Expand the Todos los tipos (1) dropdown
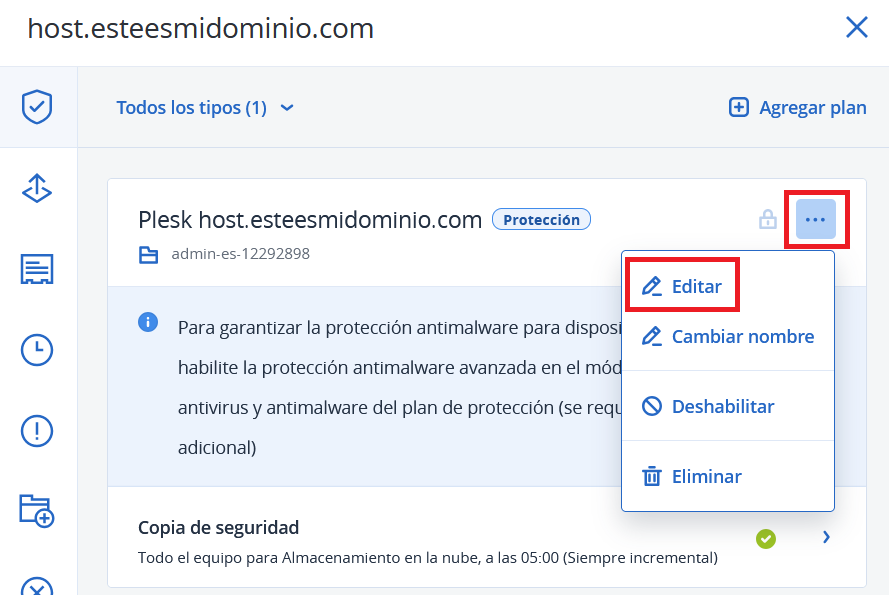 [x=205, y=107]
